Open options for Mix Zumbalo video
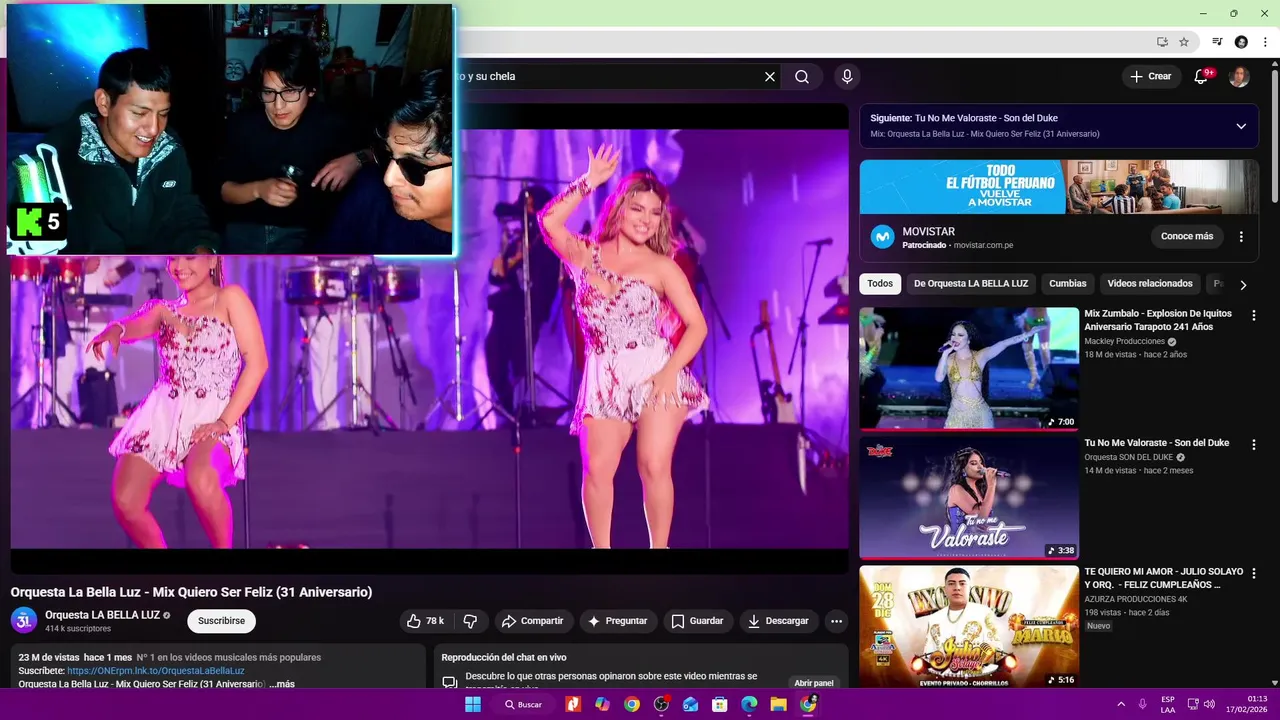The height and width of the screenshot is (720, 1280). click(x=1254, y=315)
